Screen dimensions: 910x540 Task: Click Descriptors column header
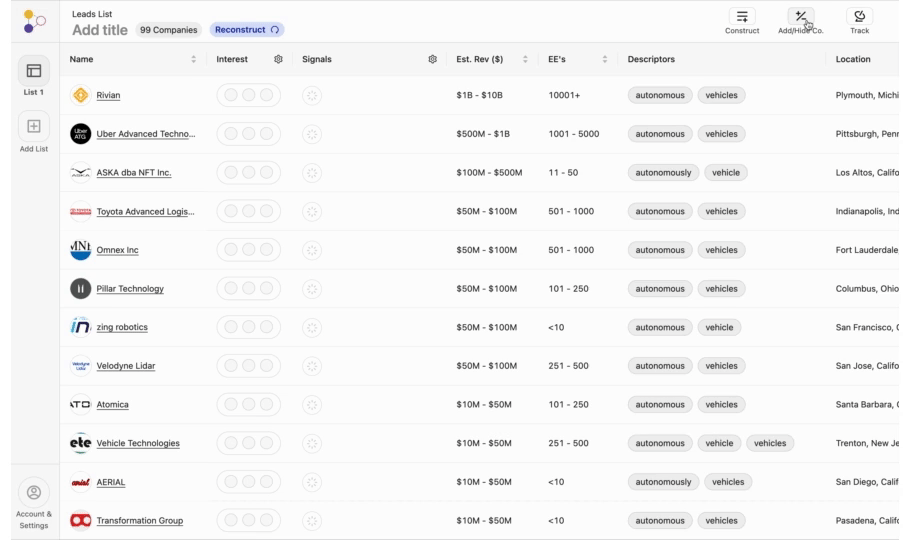tap(651, 59)
